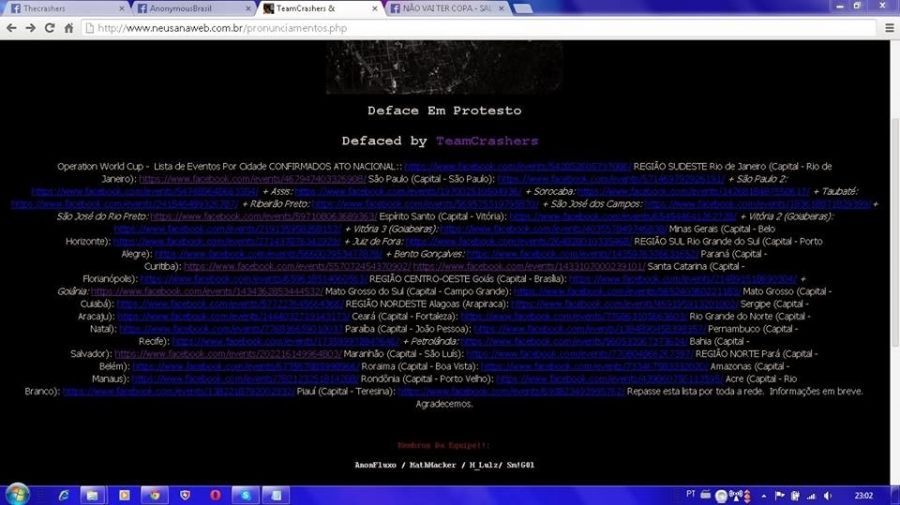
Task: Reload the page with the refresh icon
Action: (x=49, y=28)
